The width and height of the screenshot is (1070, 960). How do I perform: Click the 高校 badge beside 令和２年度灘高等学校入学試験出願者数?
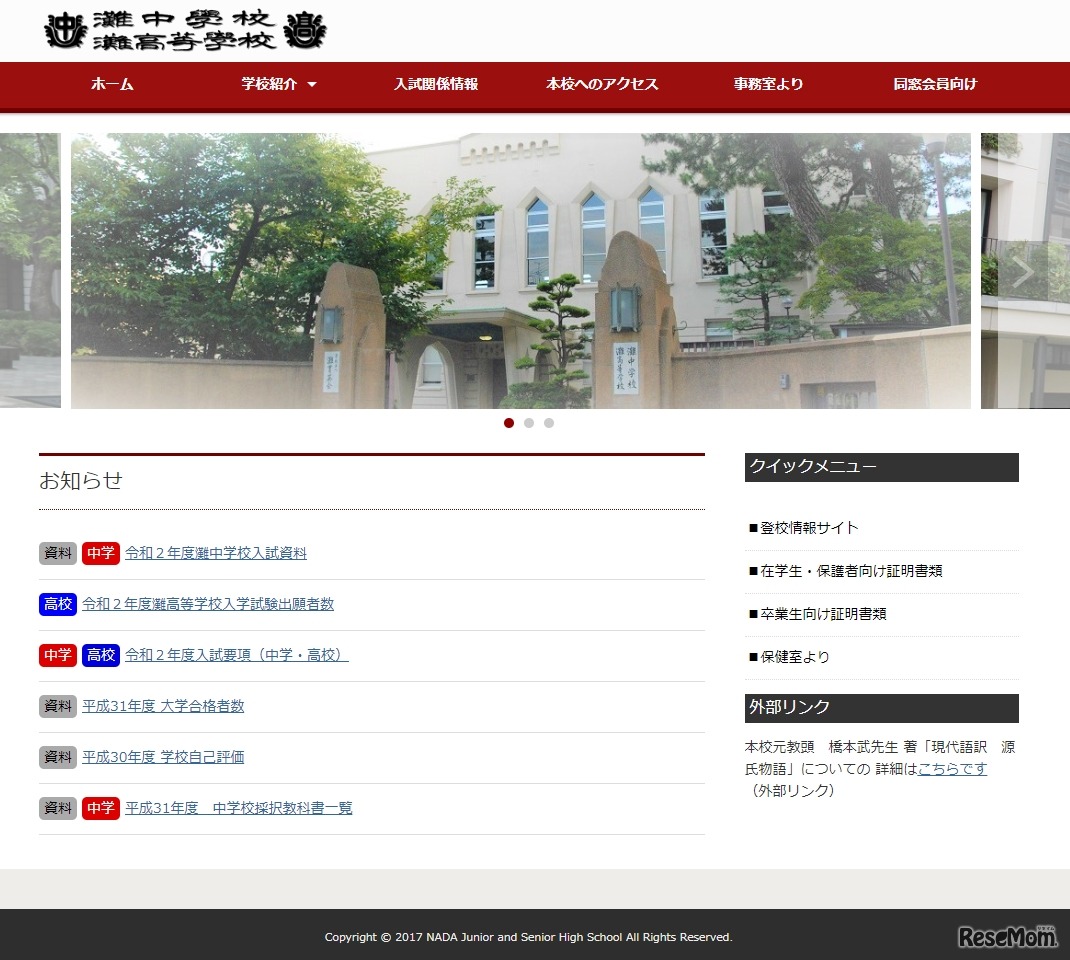pyautogui.click(x=57, y=603)
